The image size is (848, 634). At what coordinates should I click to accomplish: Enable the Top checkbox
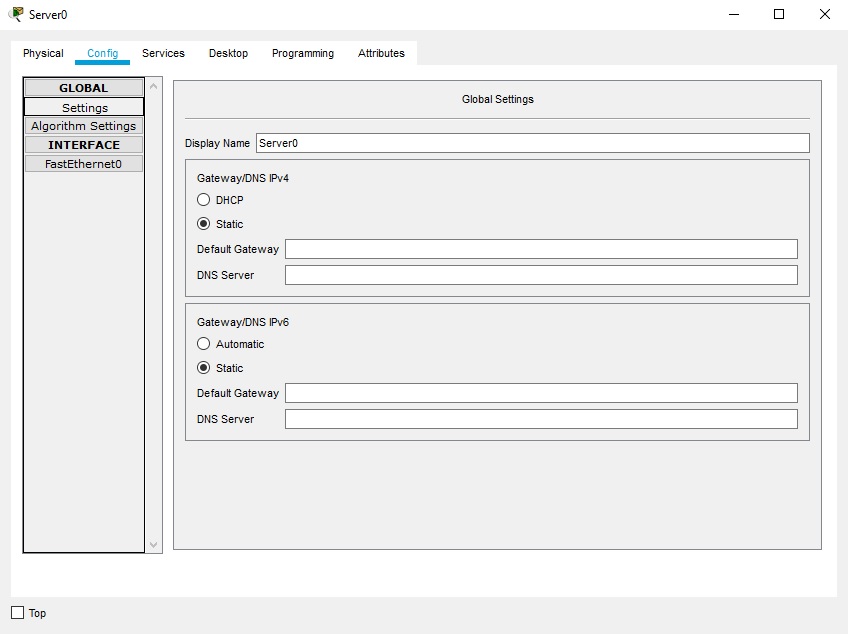point(18,612)
